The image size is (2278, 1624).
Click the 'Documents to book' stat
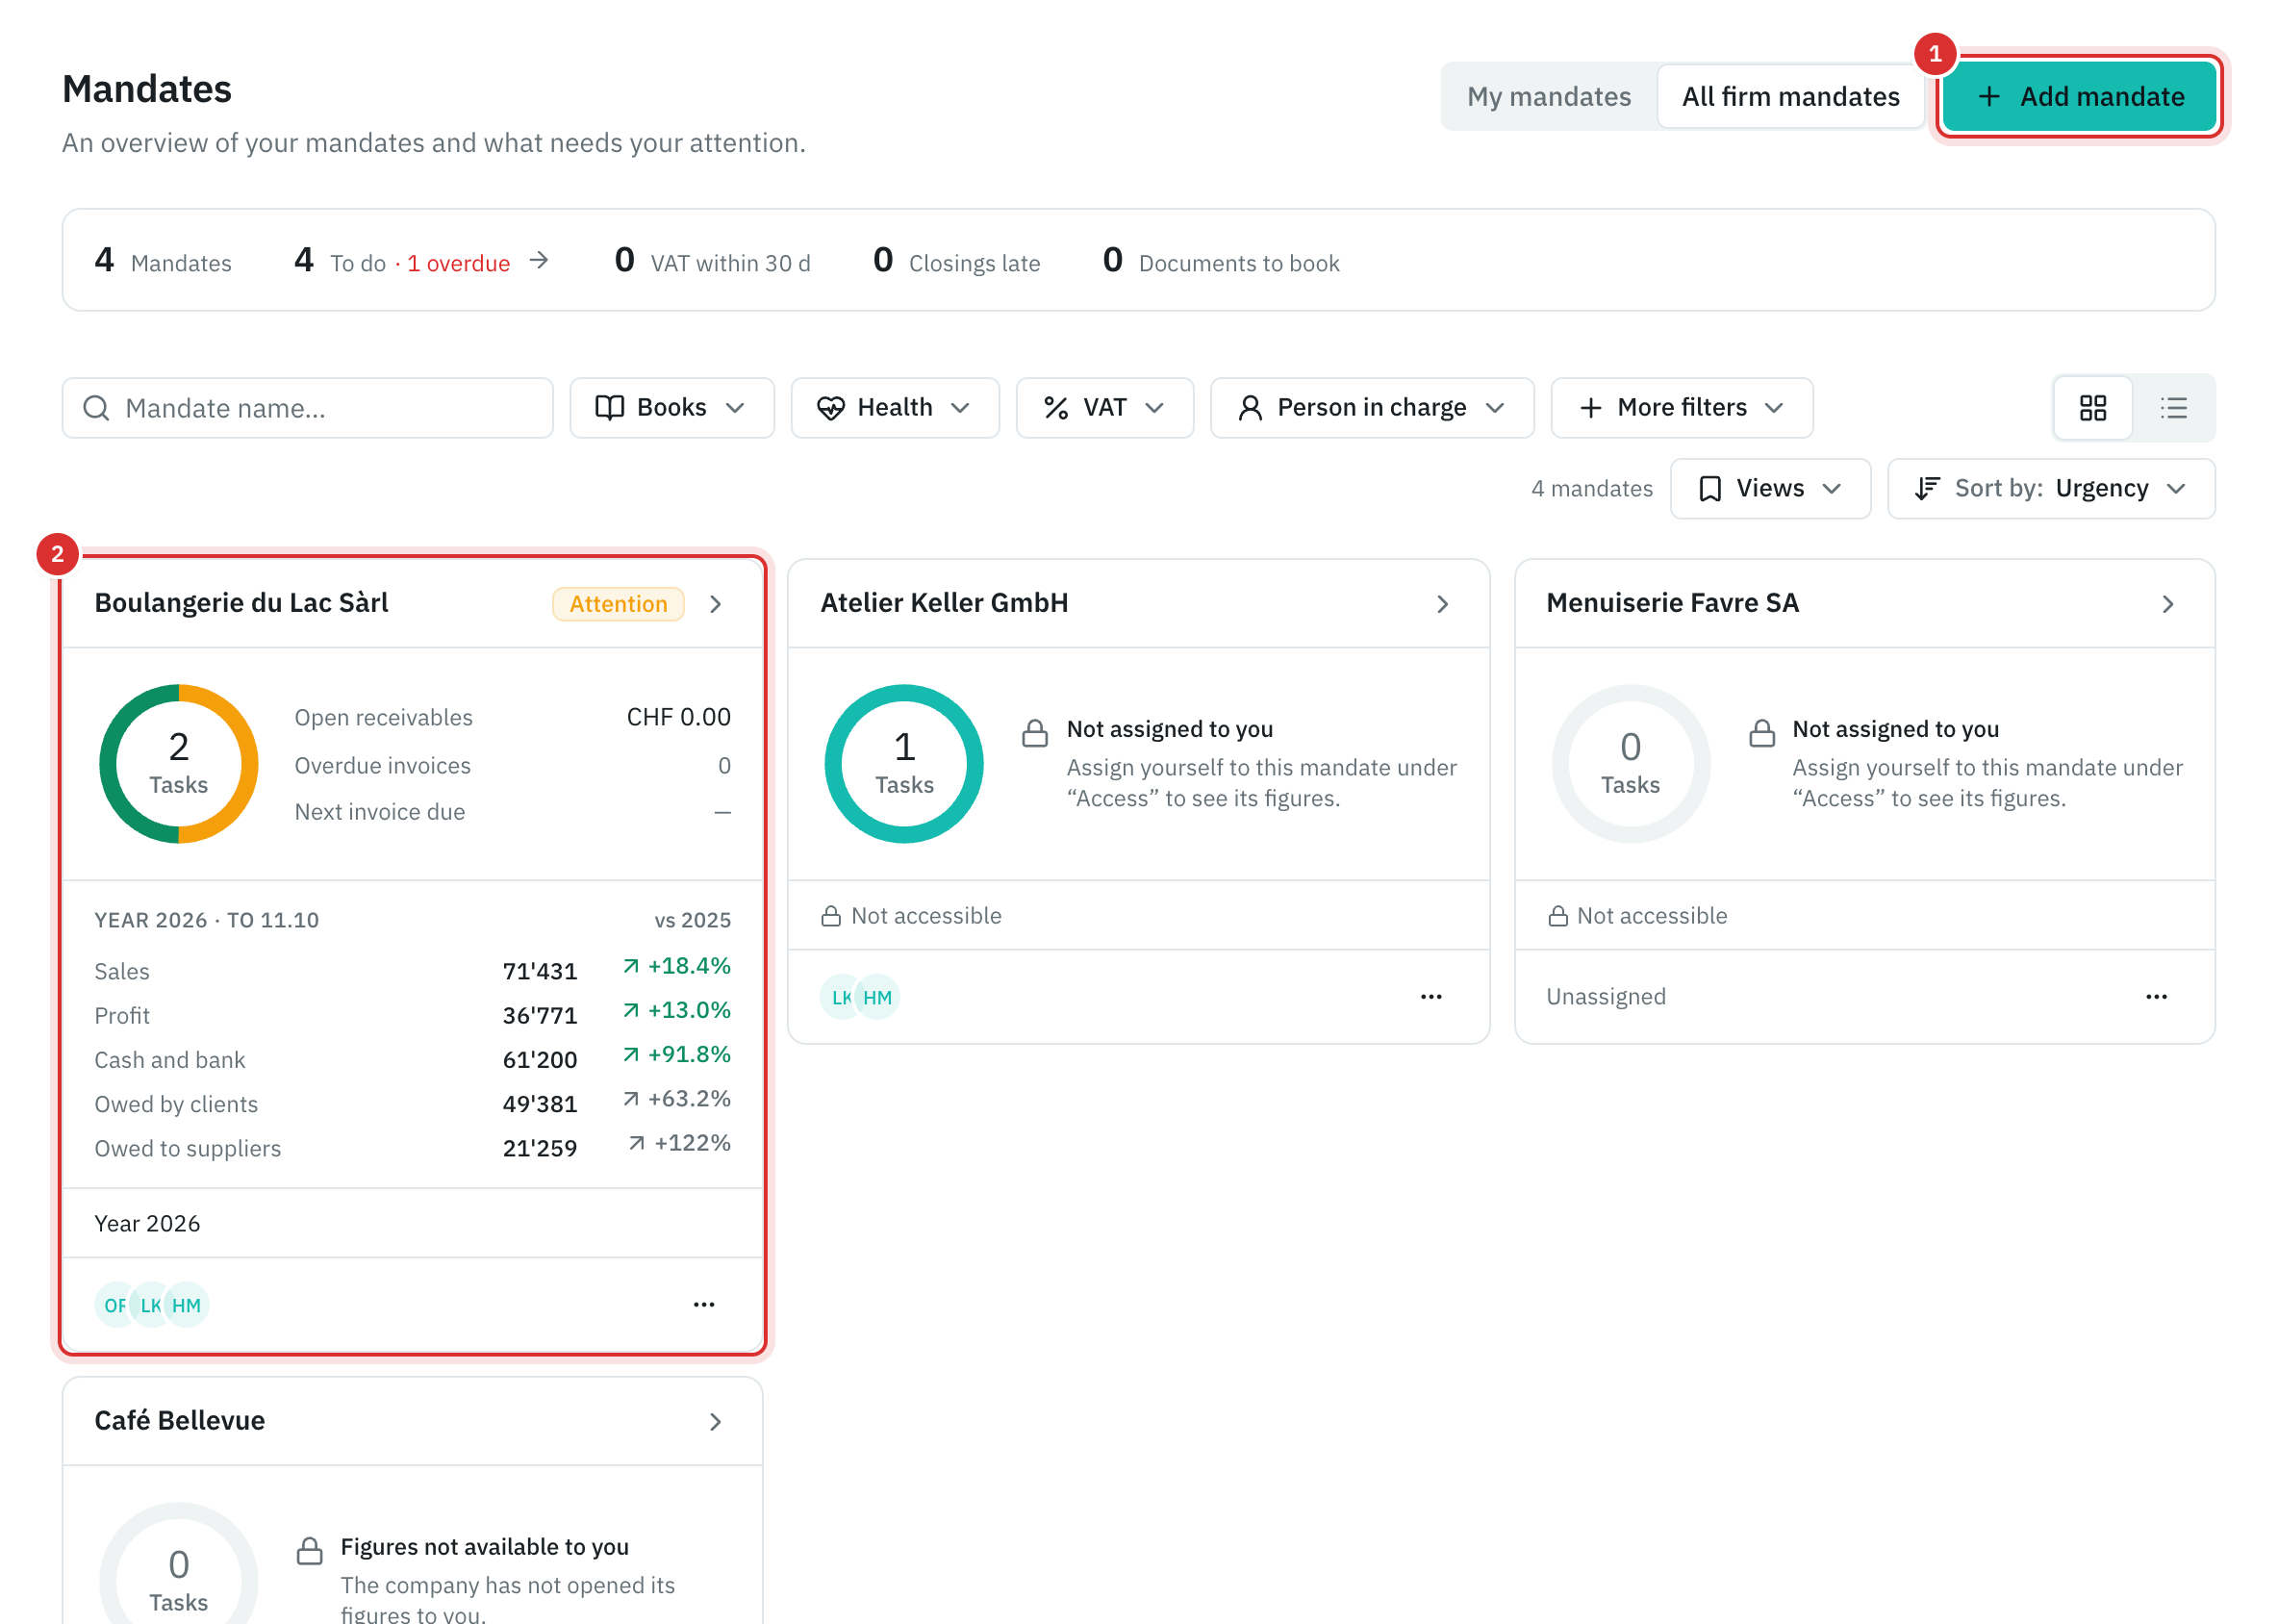pyautogui.click(x=1221, y=261)
